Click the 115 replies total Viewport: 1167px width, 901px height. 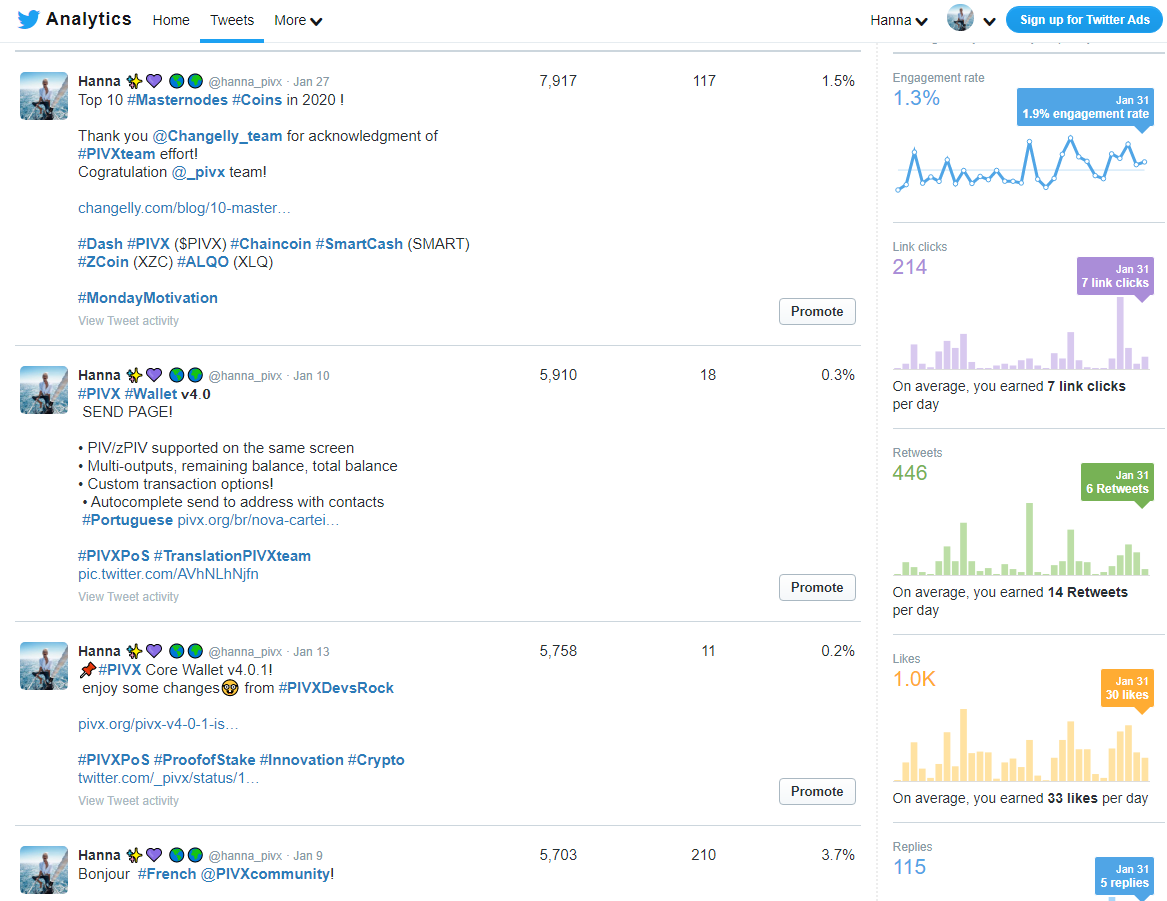coord(909,868)
